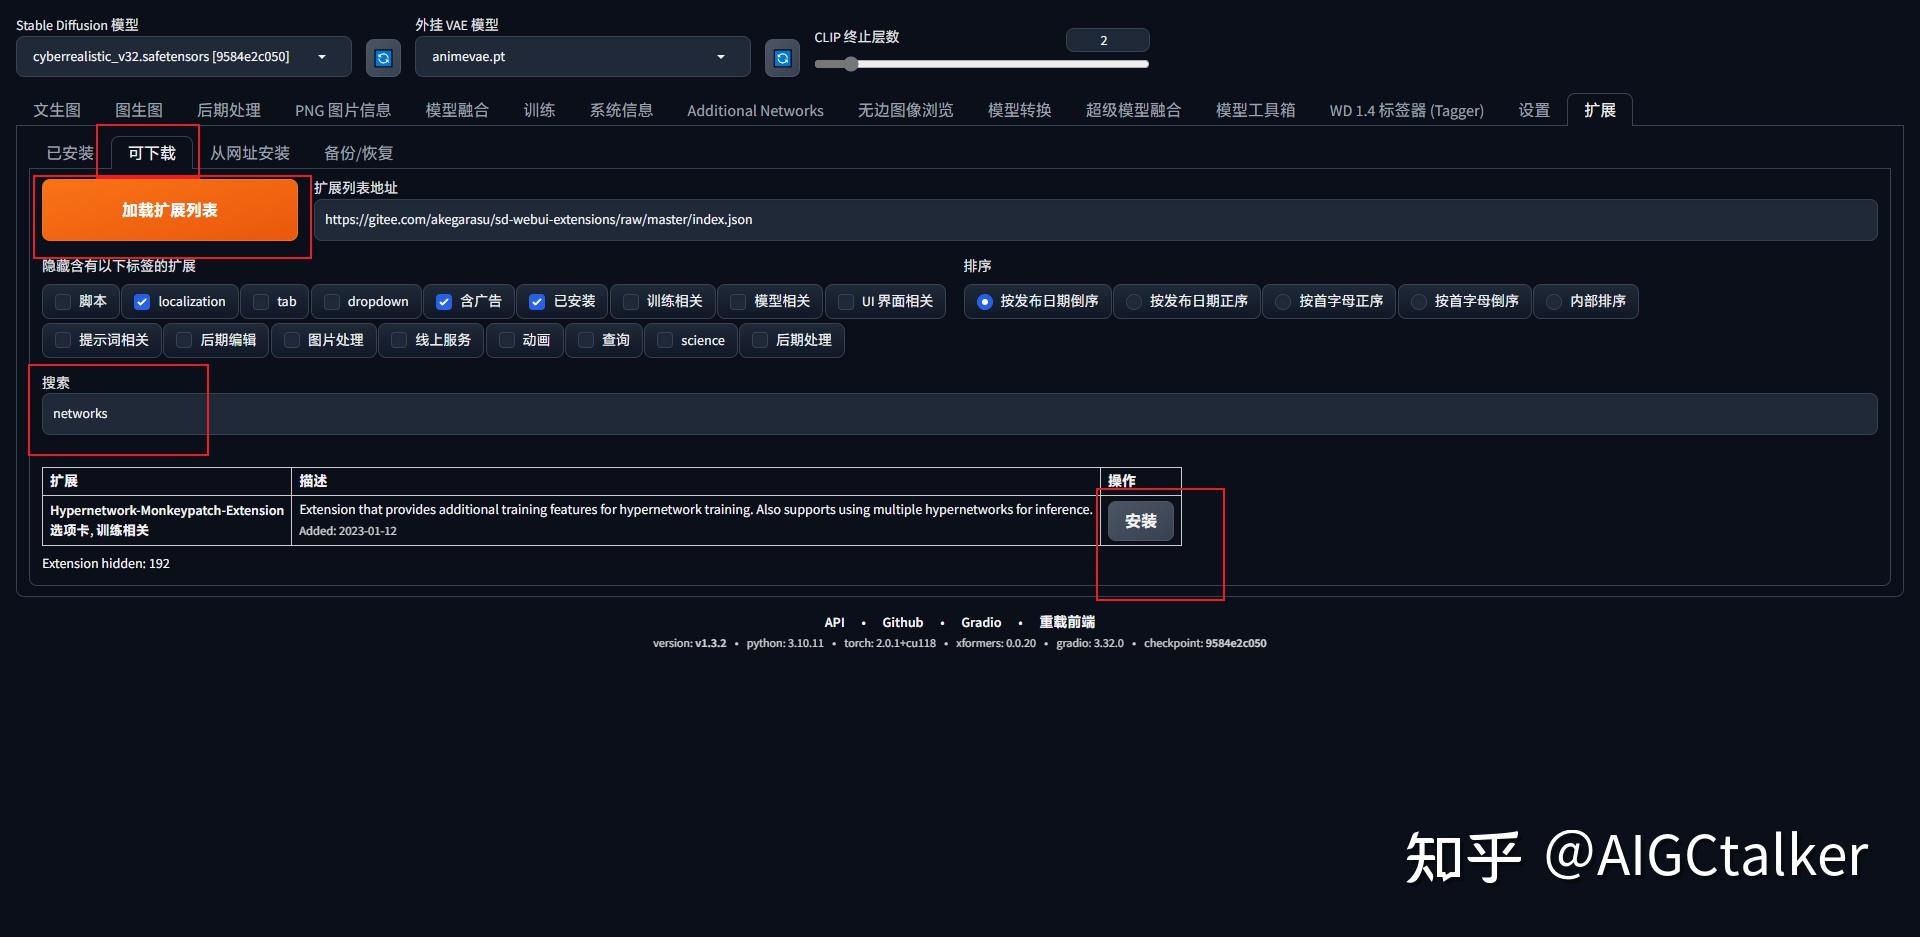Image resolution: width=1920 pixels, height=937 pixels.
Task: Select 内部排序 sorting
Action: [x=1553, y=301]
